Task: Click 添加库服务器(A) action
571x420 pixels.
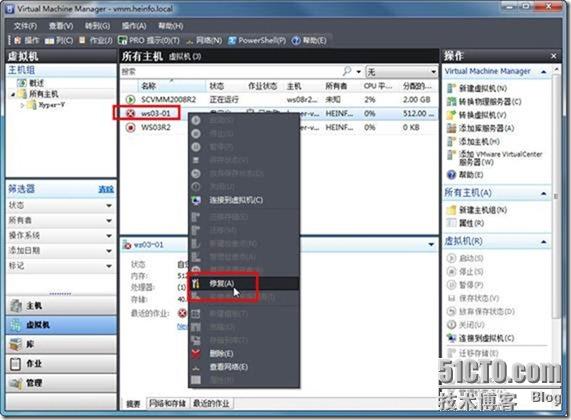Action: 481,128
